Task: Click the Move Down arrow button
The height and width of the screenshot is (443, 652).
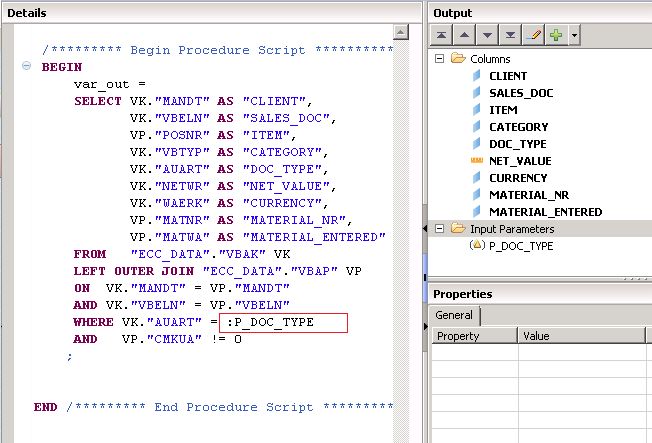Action: (489, 36)
